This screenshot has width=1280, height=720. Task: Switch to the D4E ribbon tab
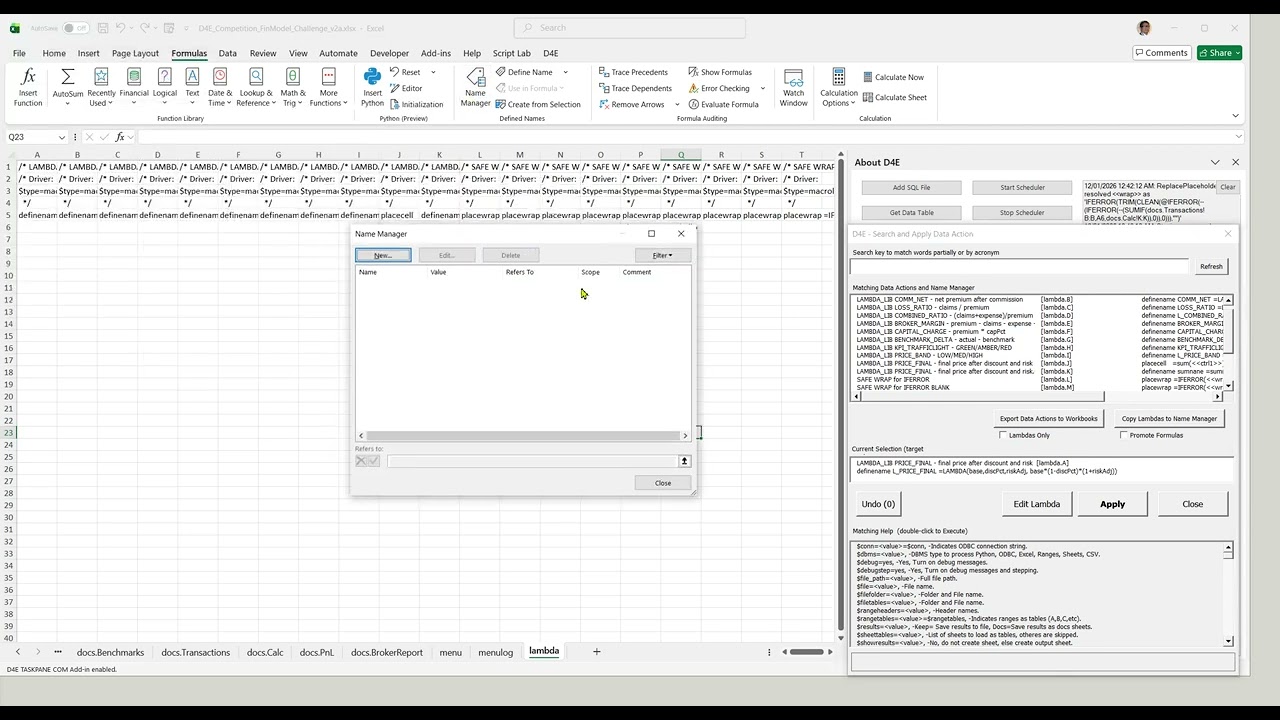[551, 53]
